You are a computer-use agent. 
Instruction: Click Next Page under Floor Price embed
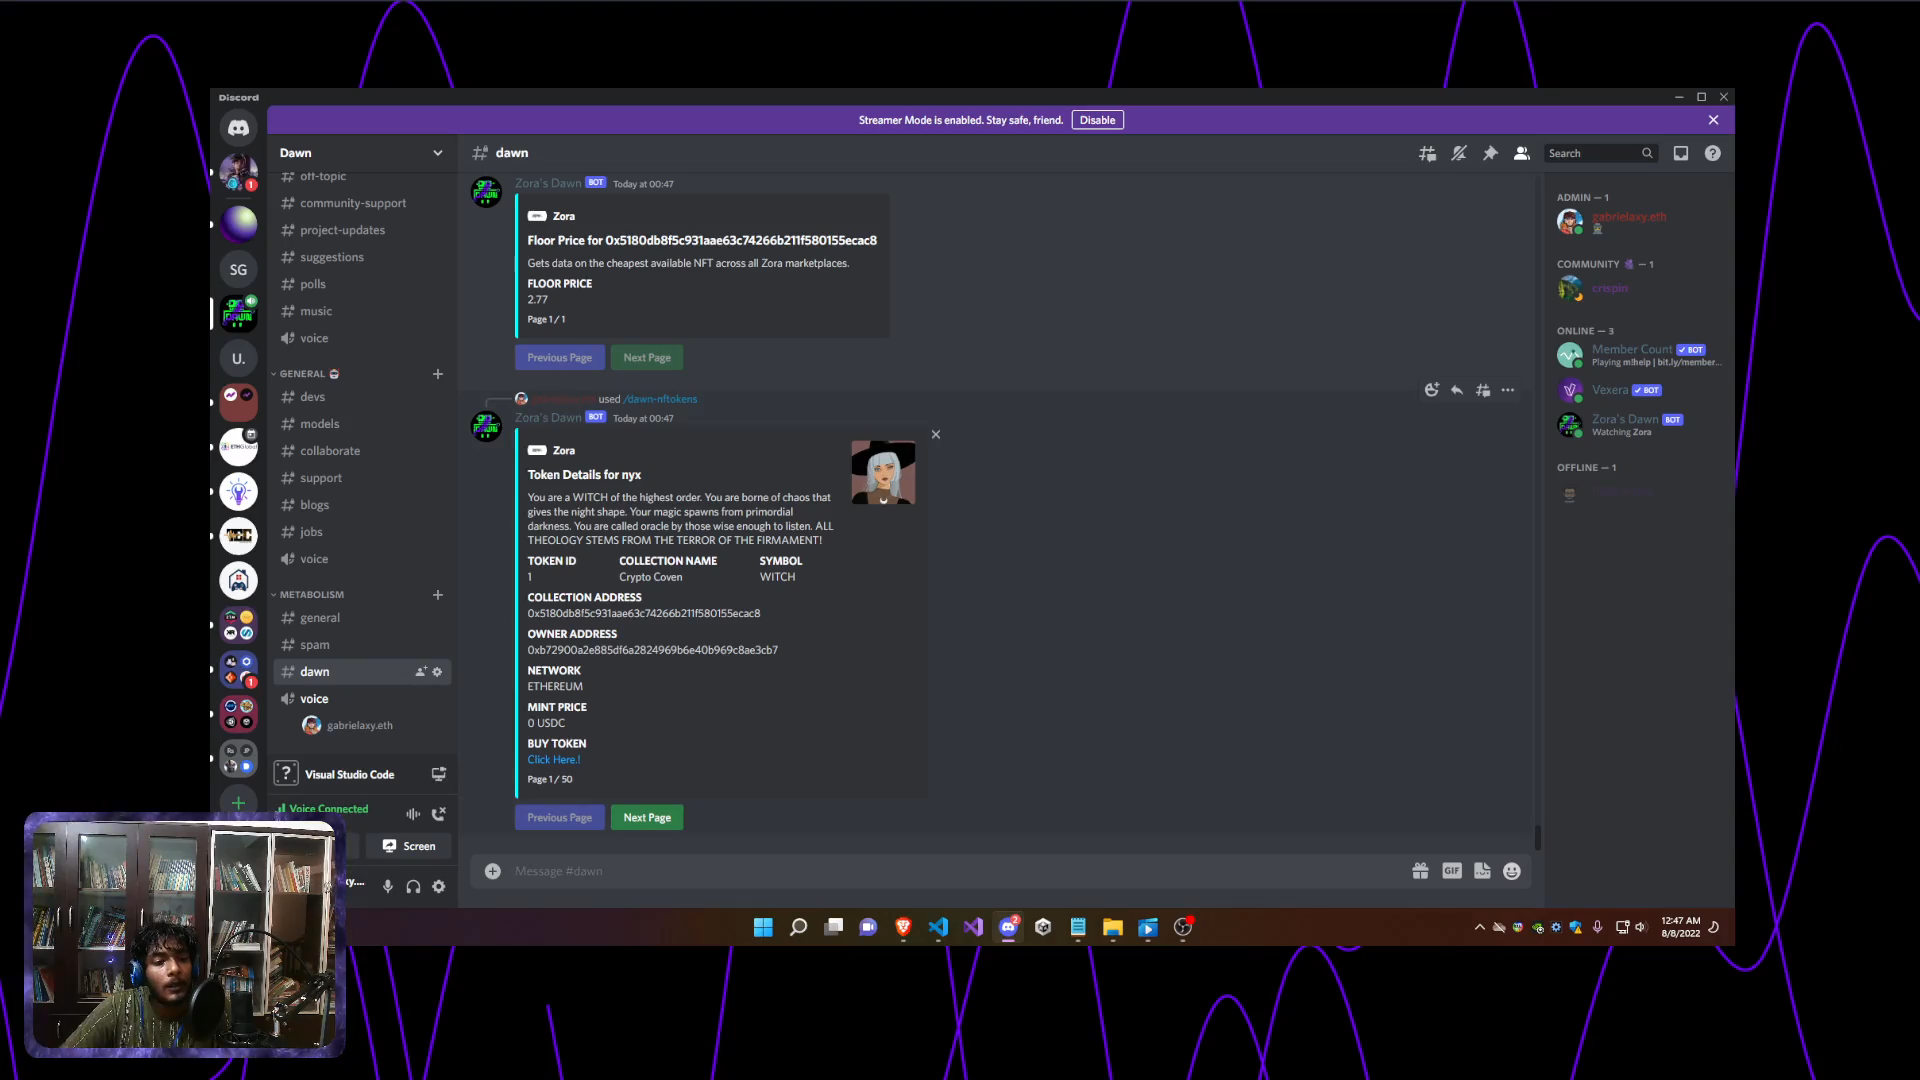(x=647, y=357)
